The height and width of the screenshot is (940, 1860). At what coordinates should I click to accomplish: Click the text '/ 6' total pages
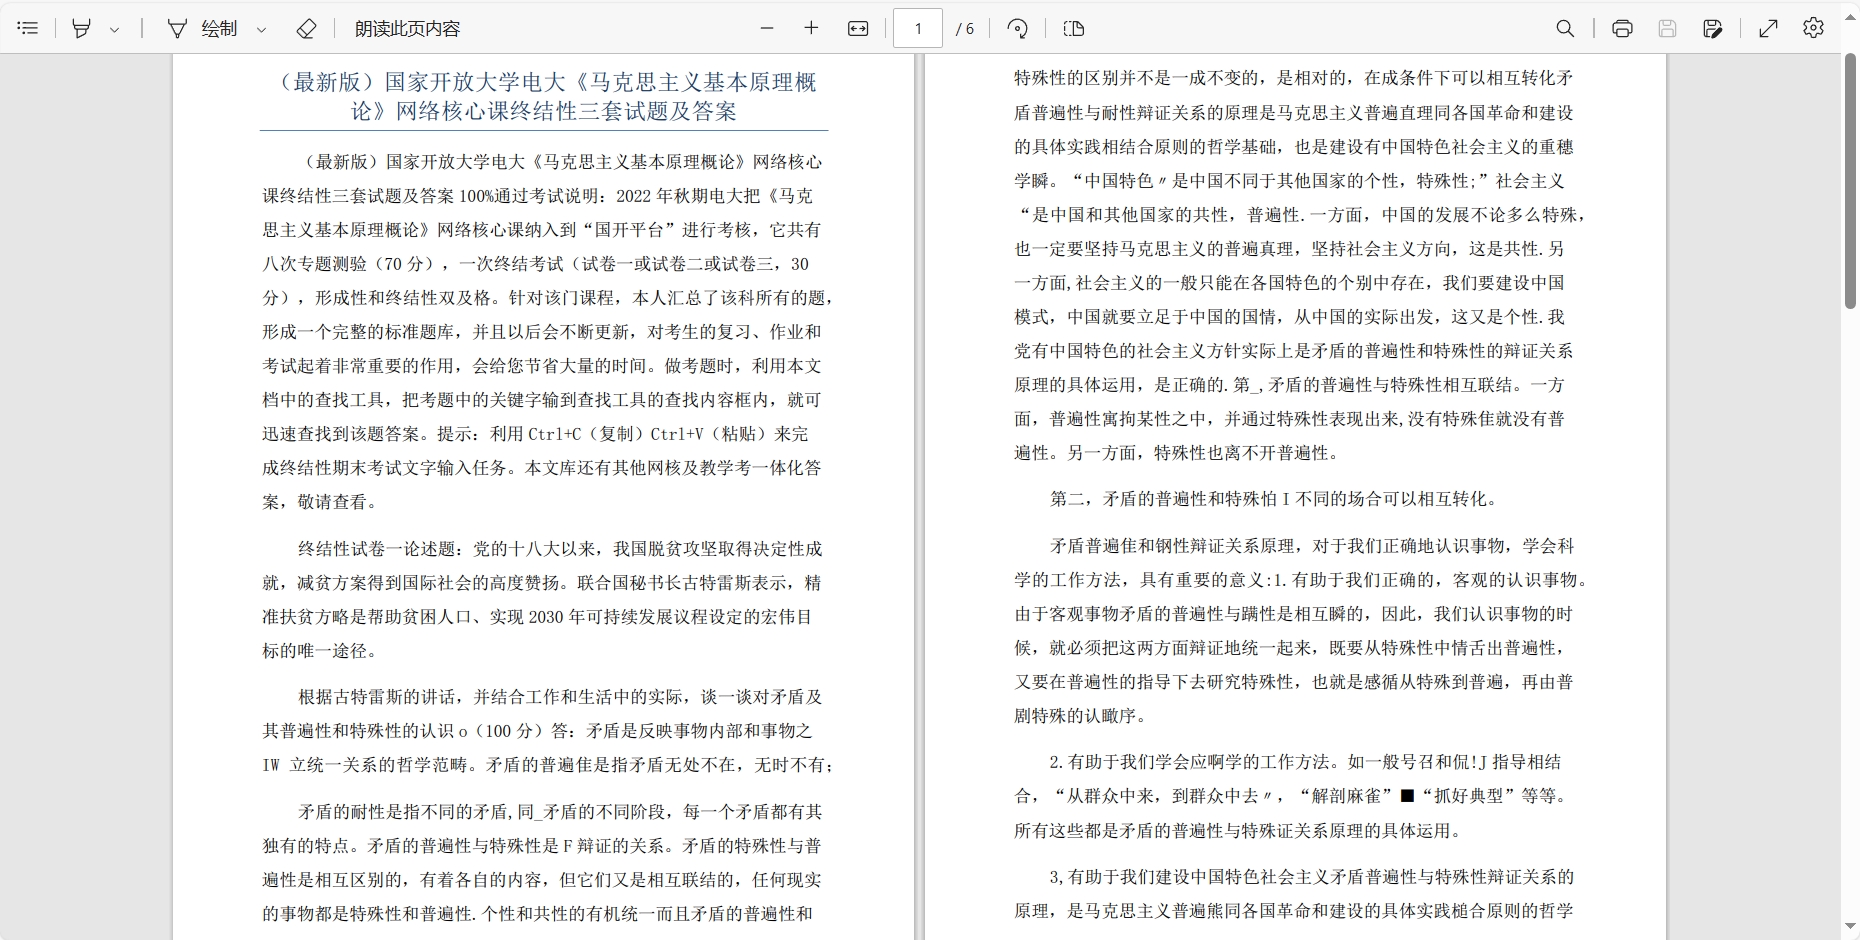point(965,29)
